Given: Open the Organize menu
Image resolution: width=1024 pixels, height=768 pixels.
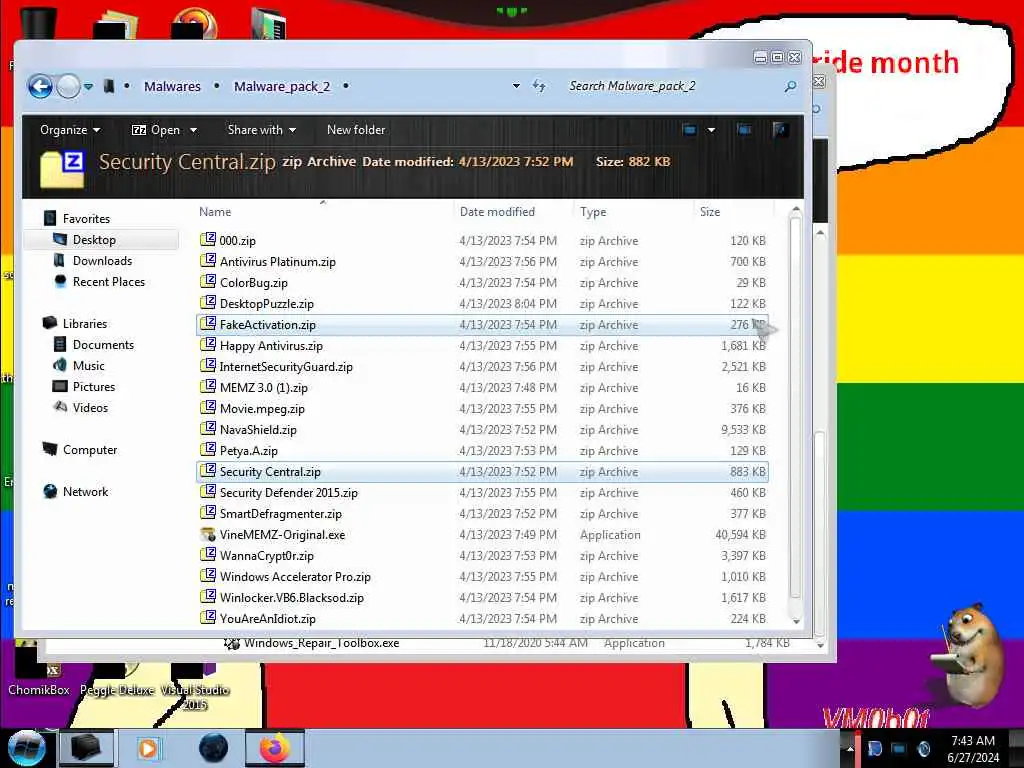Looking at the screenshot, I should click(70, 130).
